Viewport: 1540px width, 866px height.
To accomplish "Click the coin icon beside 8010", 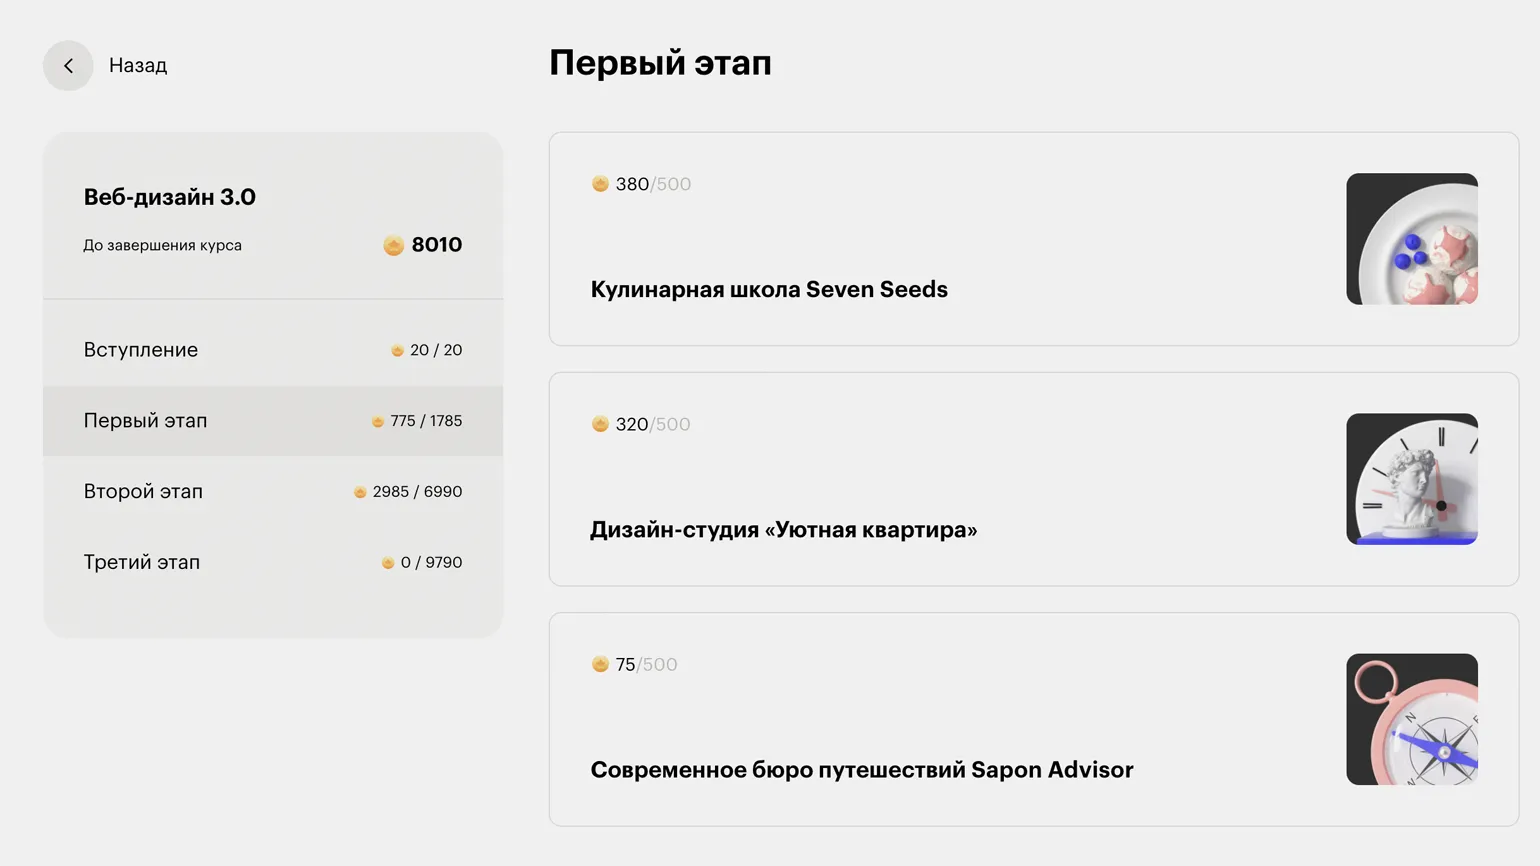I will pyautogui.click(x=393, y=245).
